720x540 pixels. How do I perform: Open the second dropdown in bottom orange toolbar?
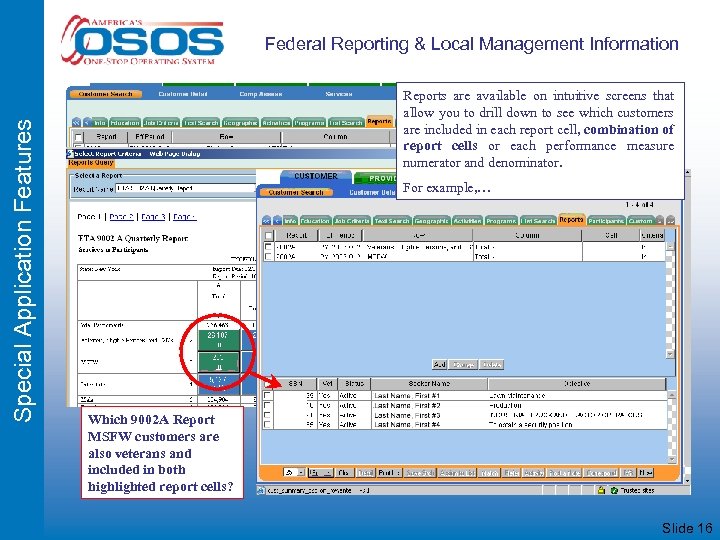point(321,472)
